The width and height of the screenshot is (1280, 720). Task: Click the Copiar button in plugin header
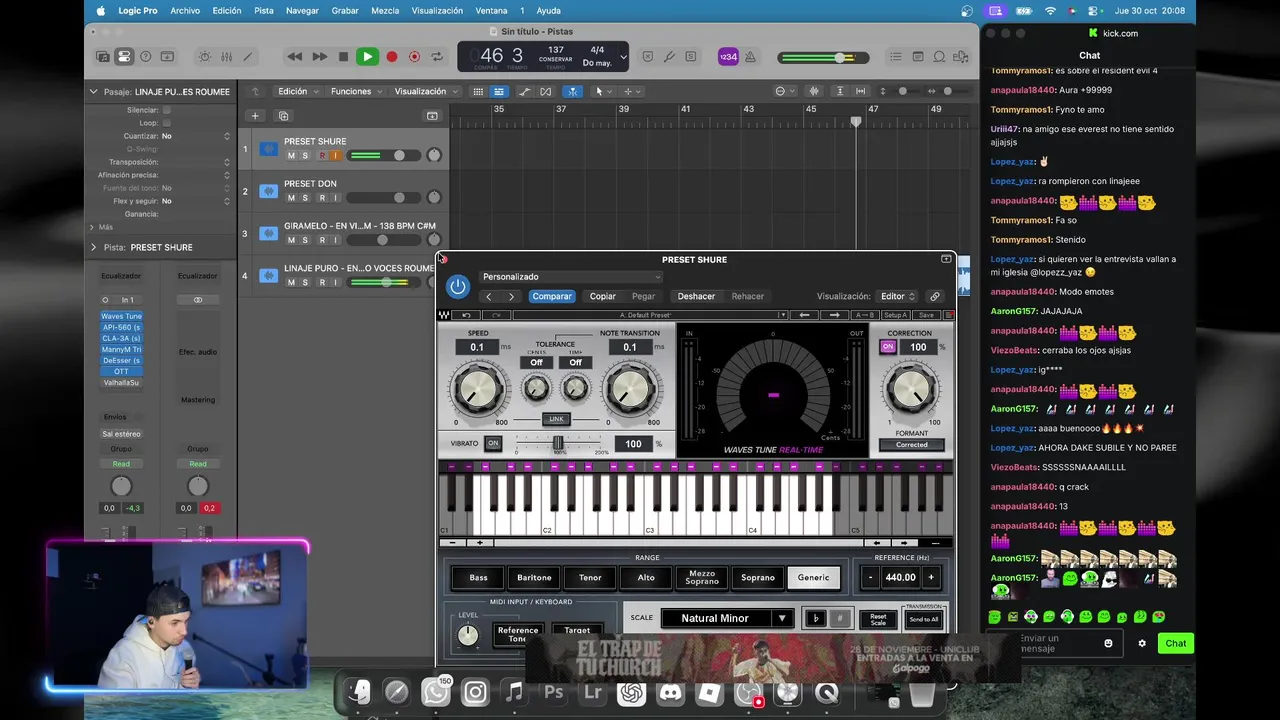pyautogui.click(x=603, y=296)
